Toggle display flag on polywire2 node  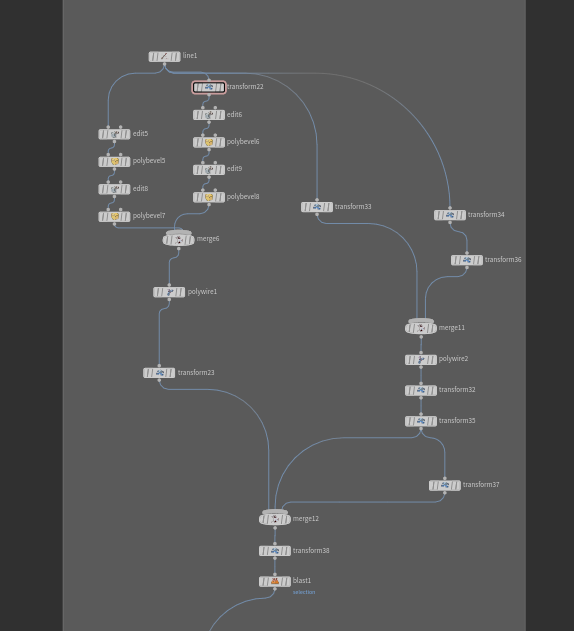coord(434,359)
